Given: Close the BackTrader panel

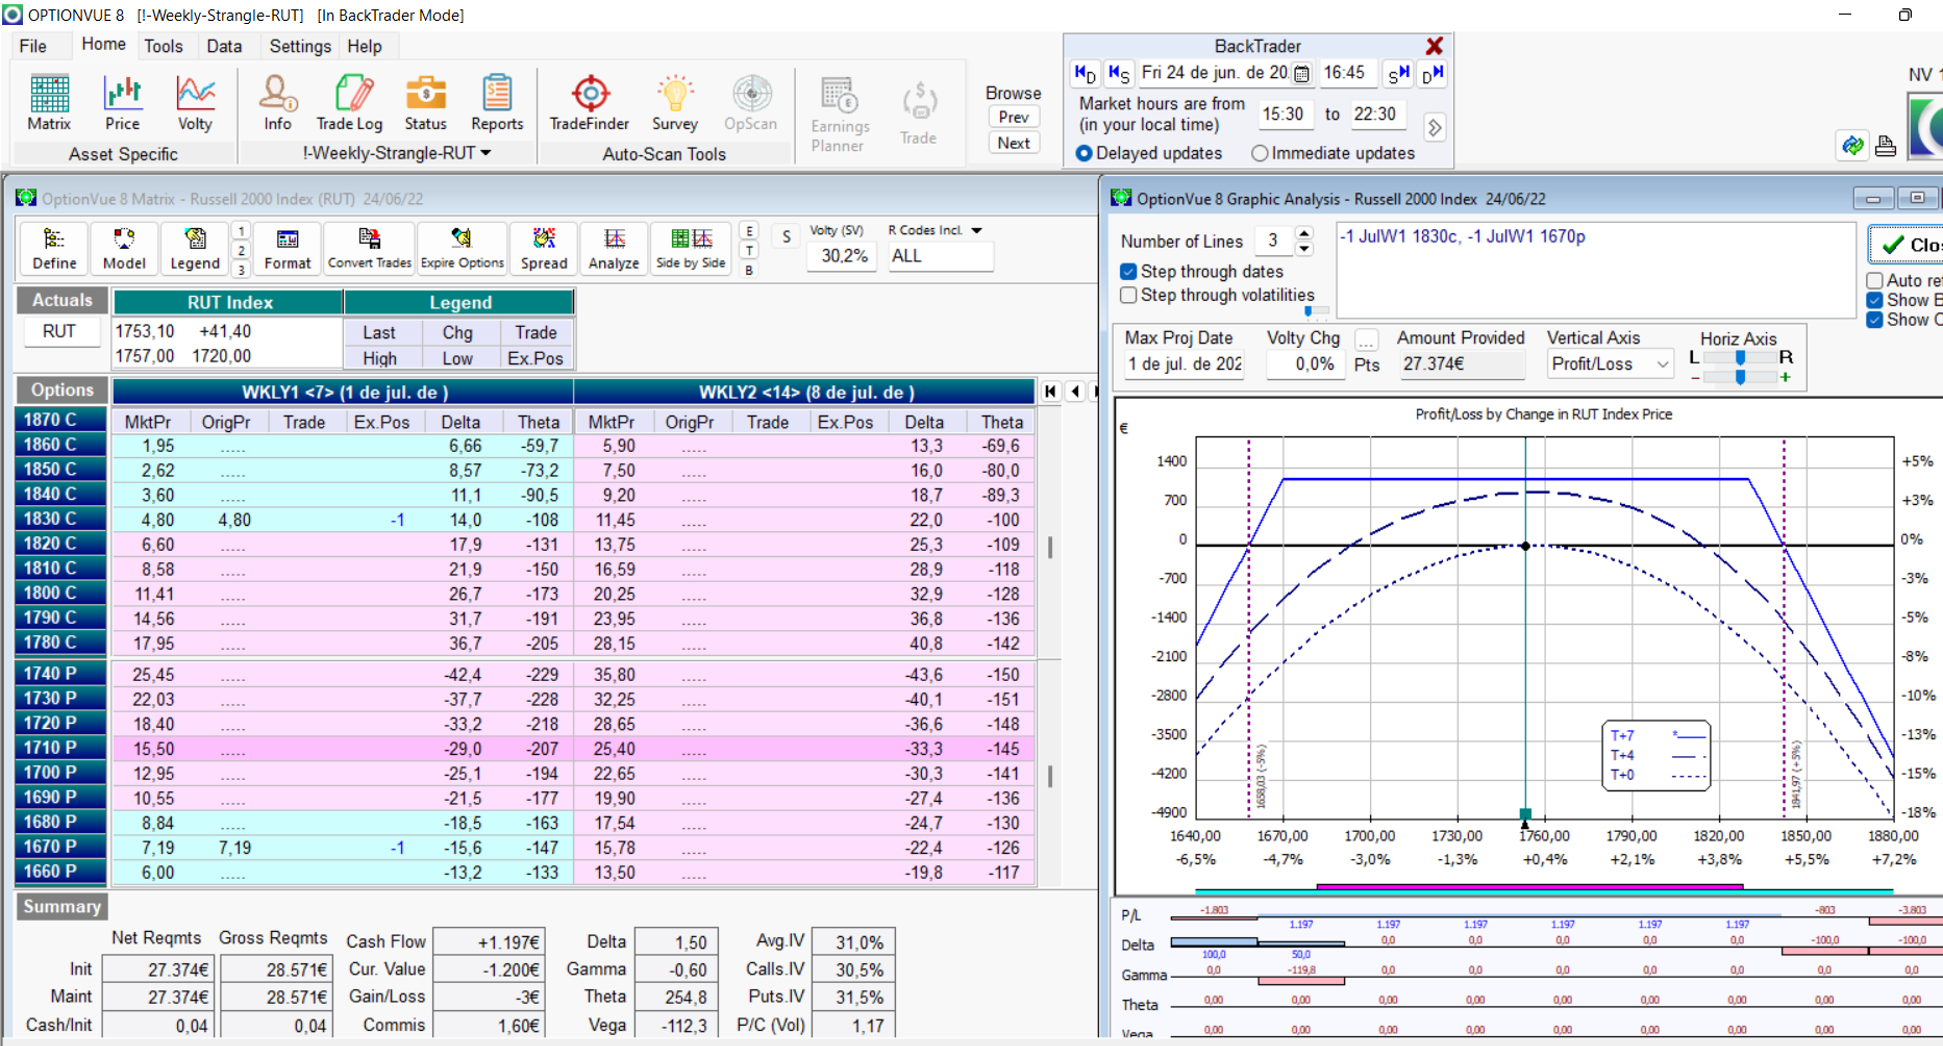Looking at the screenshot, I should pyautogui.click(x=1434, y=46).
